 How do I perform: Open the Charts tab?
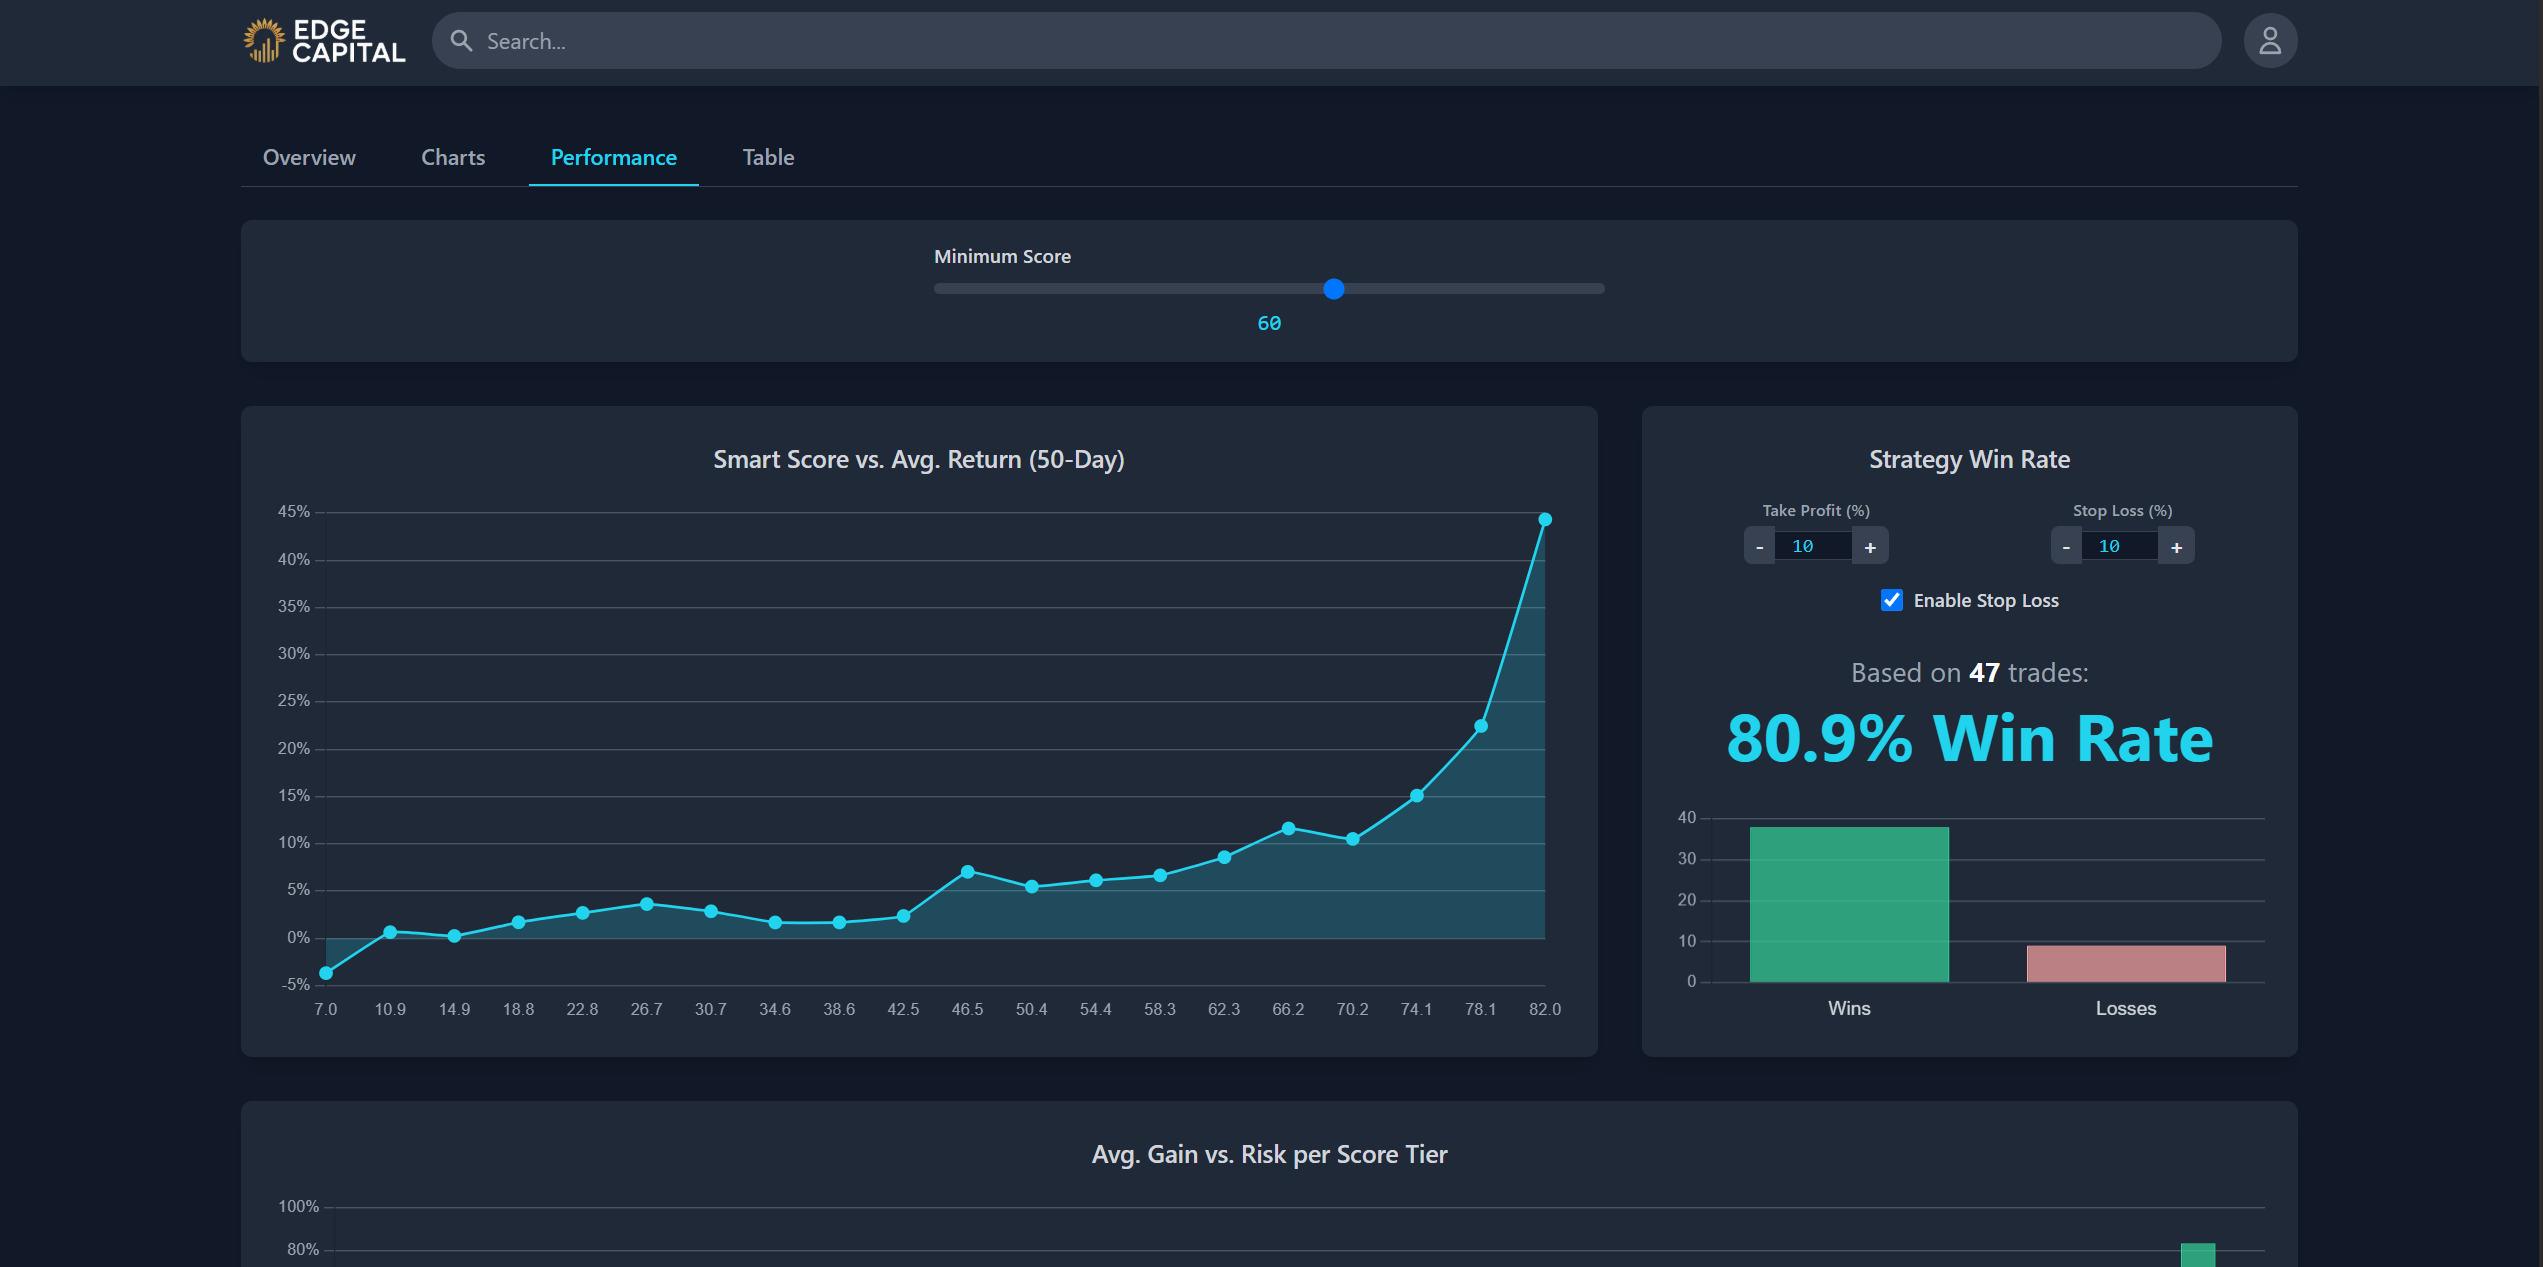point(452,157)
